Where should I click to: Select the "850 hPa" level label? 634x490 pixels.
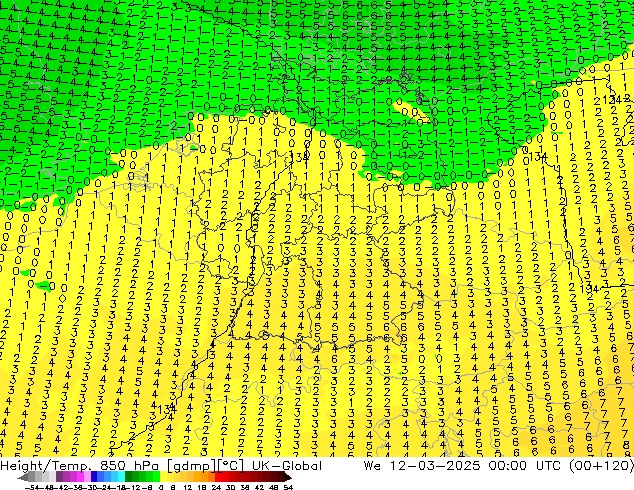click(x=129, y=466)
